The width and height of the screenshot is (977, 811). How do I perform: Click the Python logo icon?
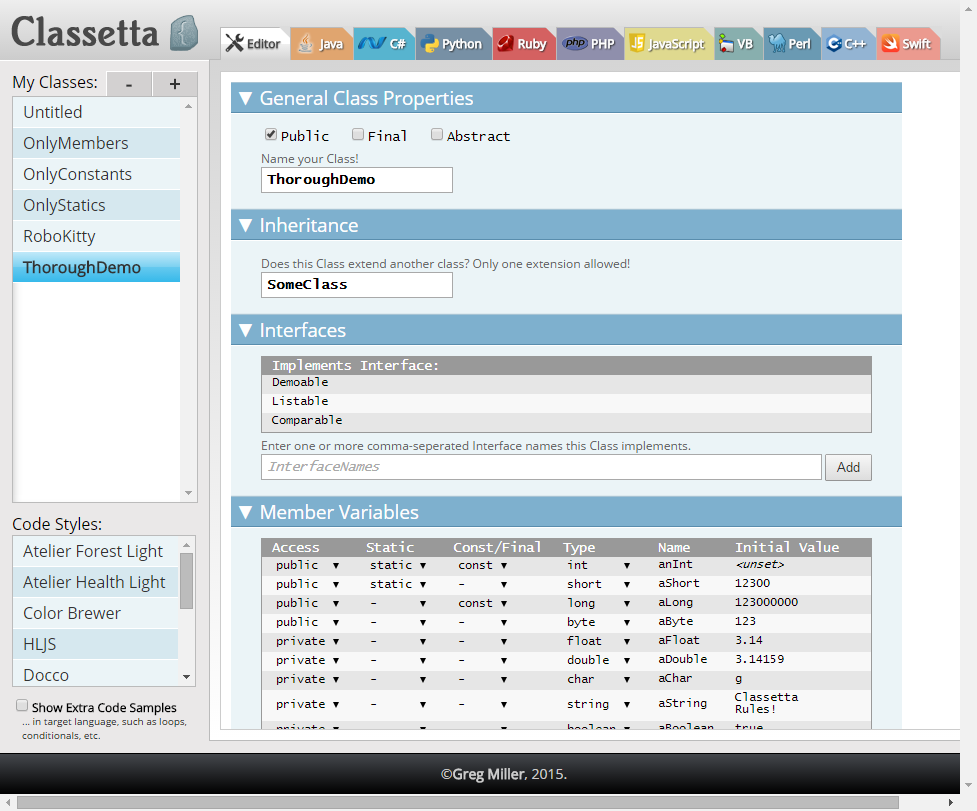point(431,43)
